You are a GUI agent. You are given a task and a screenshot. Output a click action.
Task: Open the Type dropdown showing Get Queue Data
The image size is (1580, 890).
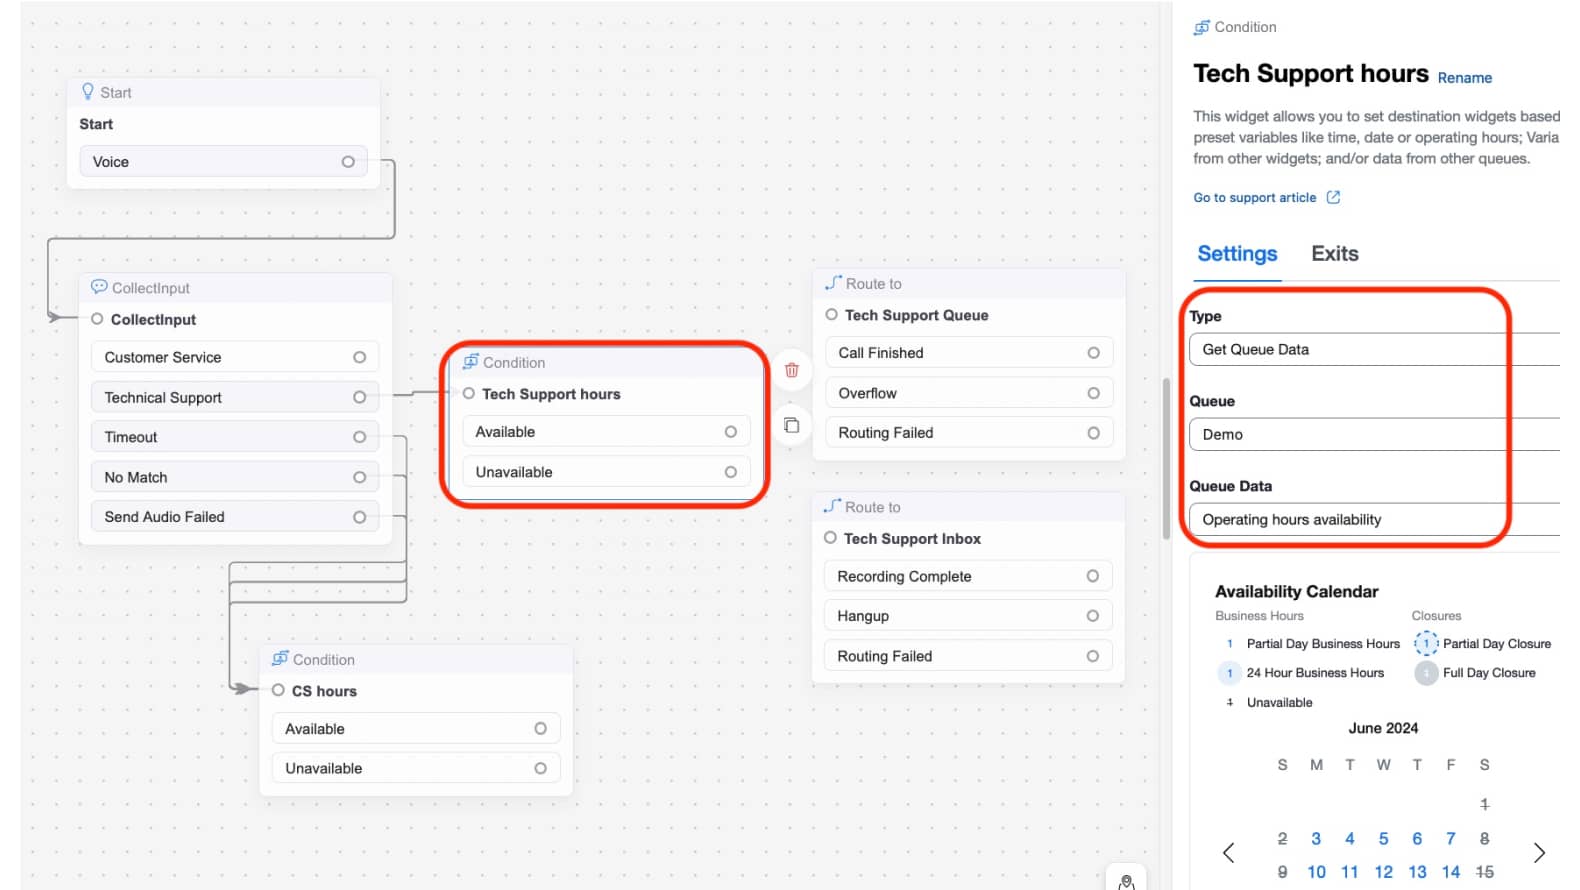tap(1370, 350)
